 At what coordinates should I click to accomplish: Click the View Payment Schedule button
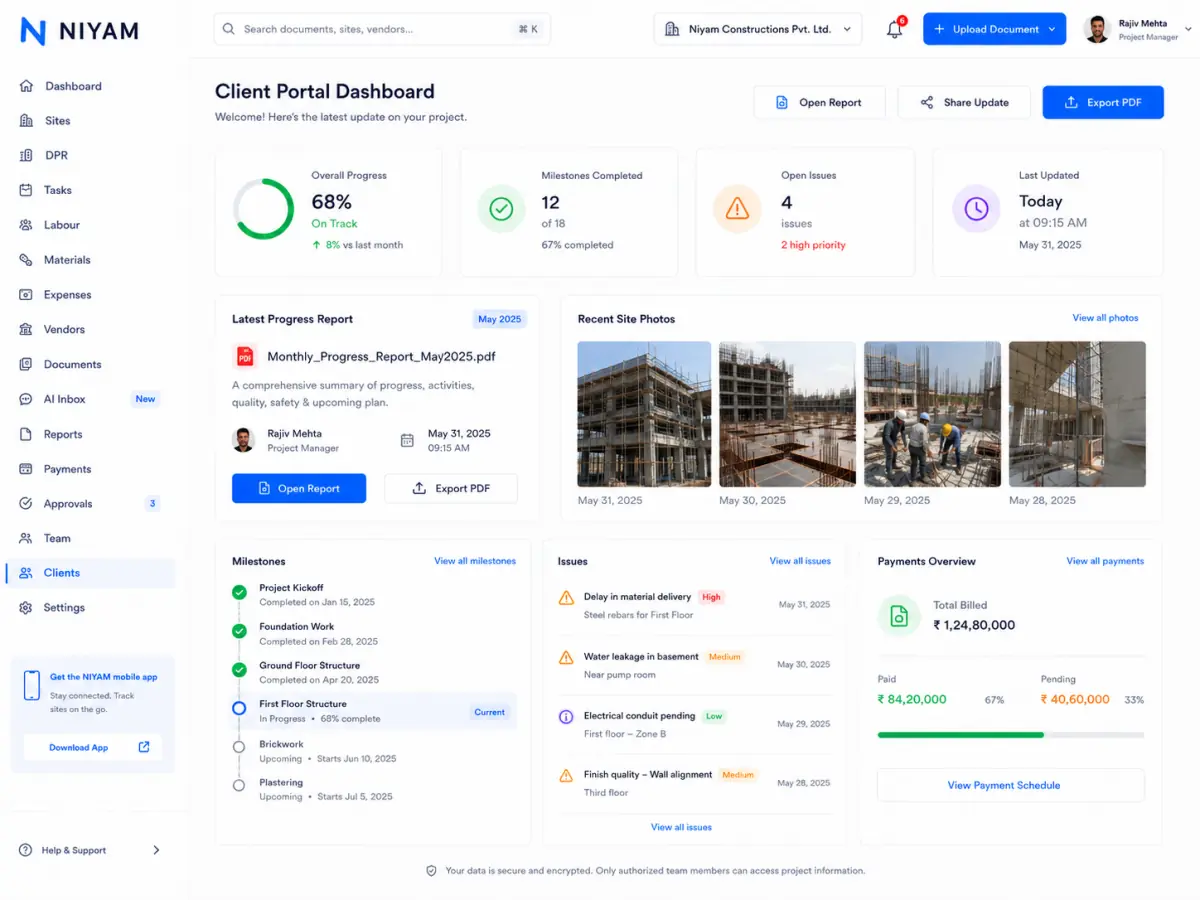point(1010,785)
